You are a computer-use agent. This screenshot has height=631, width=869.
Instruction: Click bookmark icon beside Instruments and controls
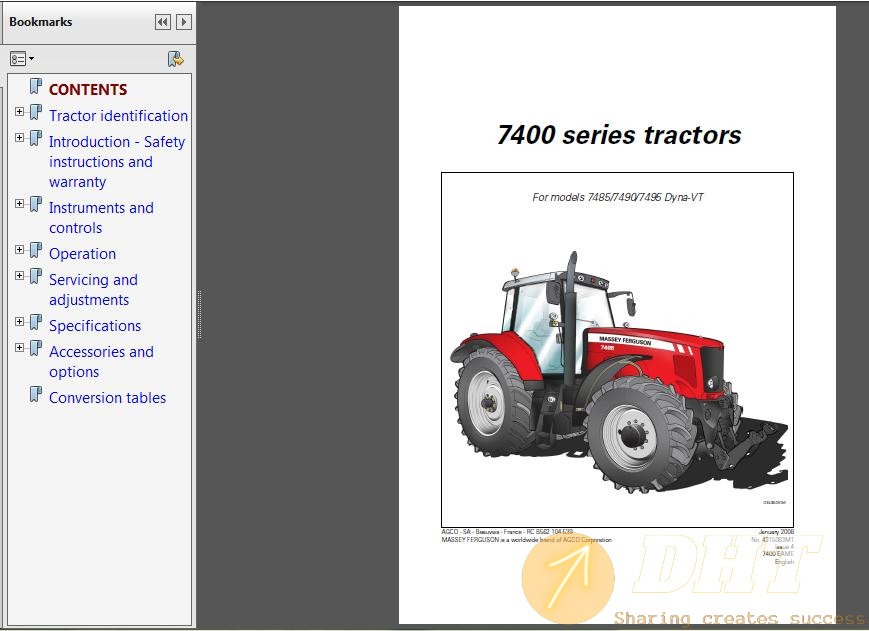point(35,204)
